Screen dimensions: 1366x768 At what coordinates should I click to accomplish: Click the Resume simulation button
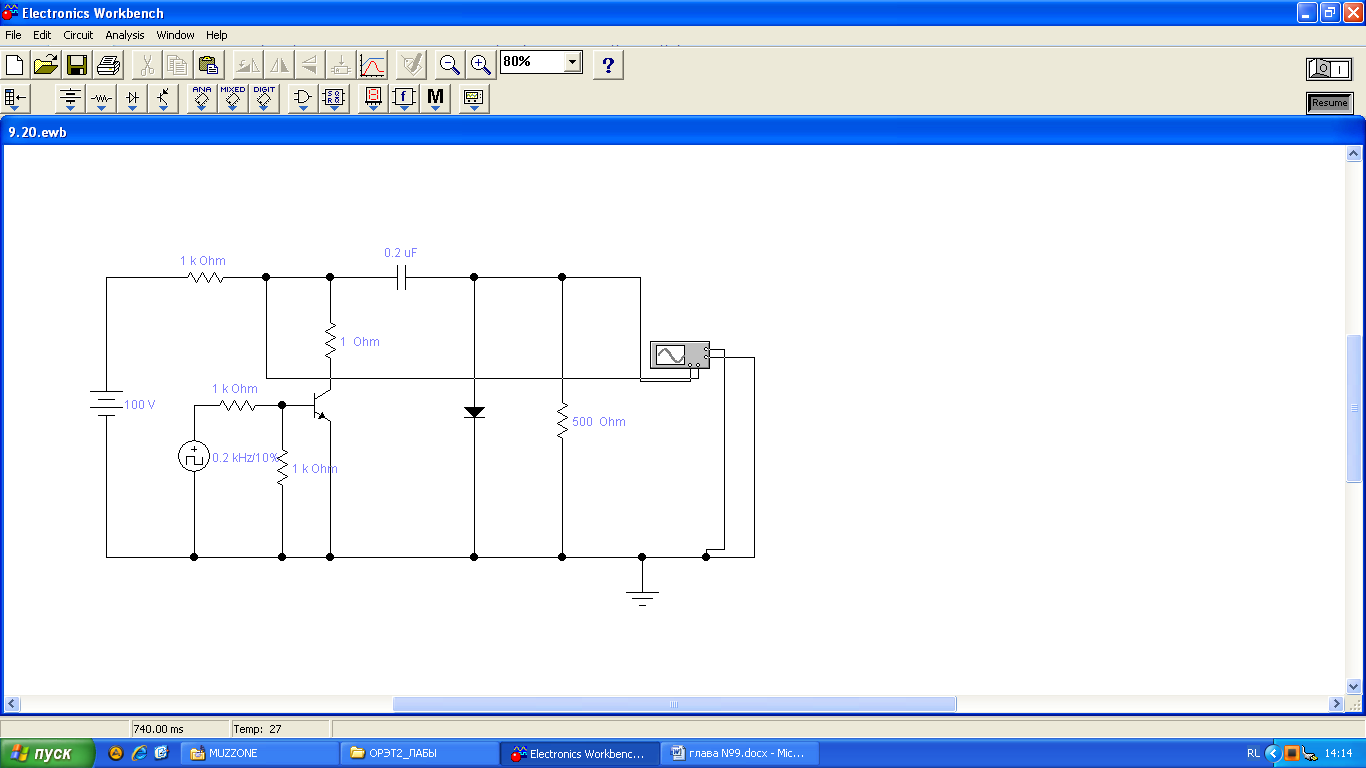1329,103
